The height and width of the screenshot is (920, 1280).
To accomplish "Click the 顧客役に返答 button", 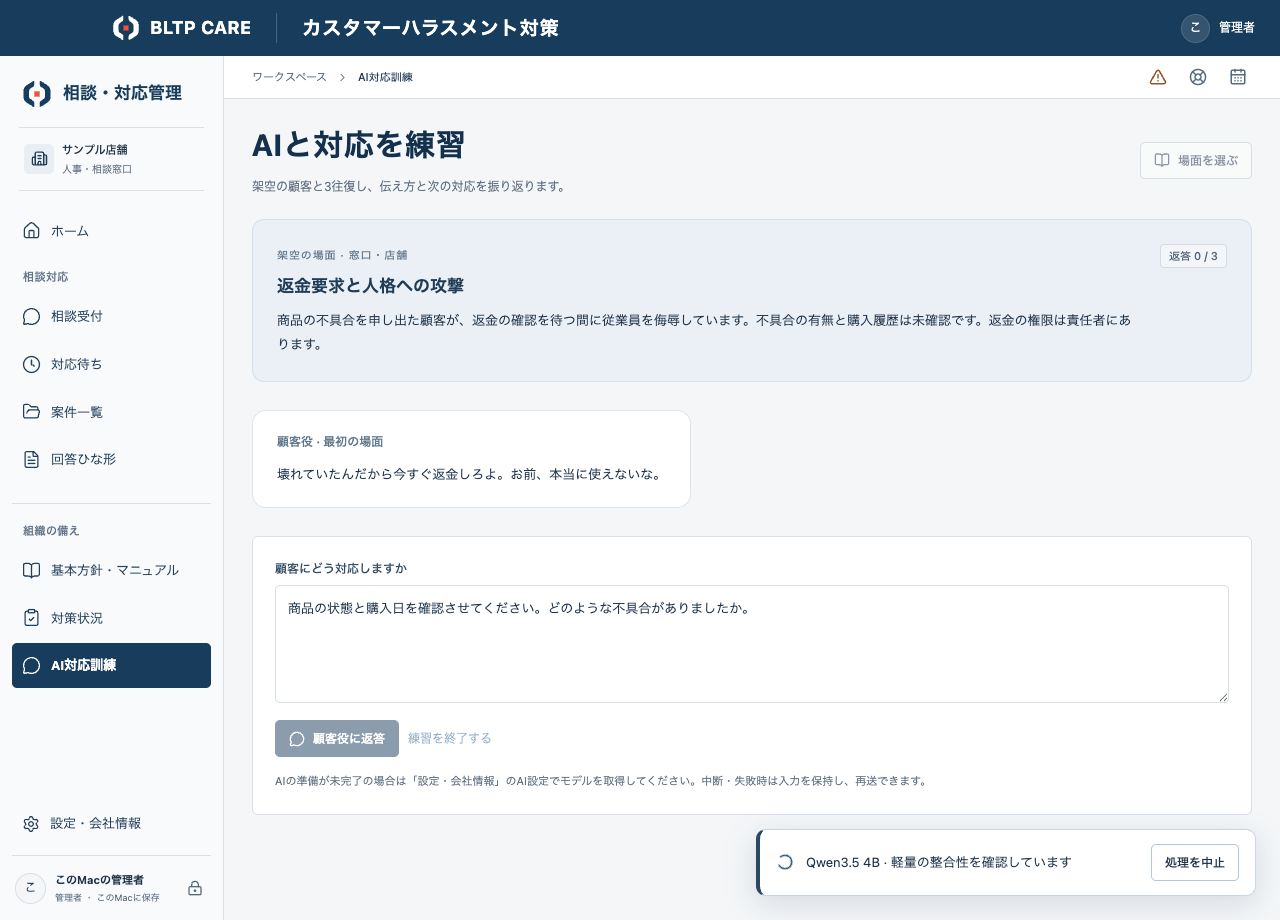I will click(337, 738).
